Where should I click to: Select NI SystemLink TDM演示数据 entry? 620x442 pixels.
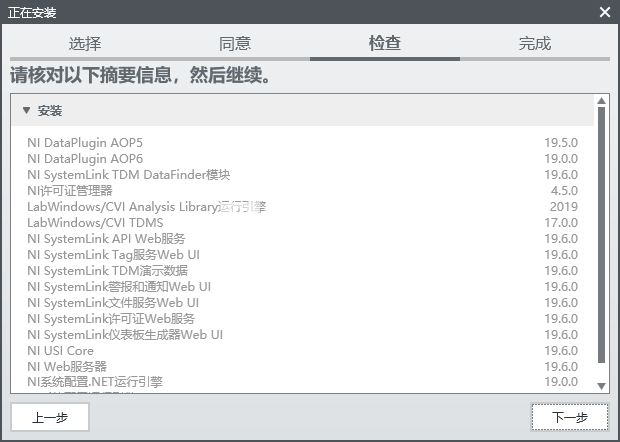tap(302, 270)
